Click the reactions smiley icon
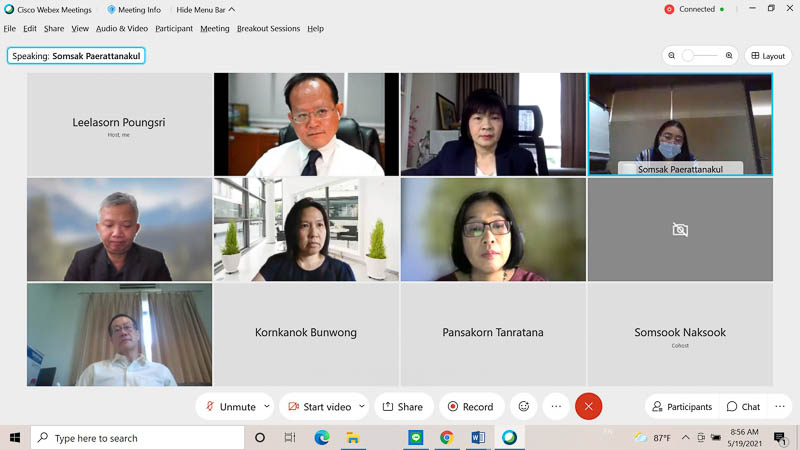Image resolution: width=800 pixels, height=450 pixels. coord(523,406)
